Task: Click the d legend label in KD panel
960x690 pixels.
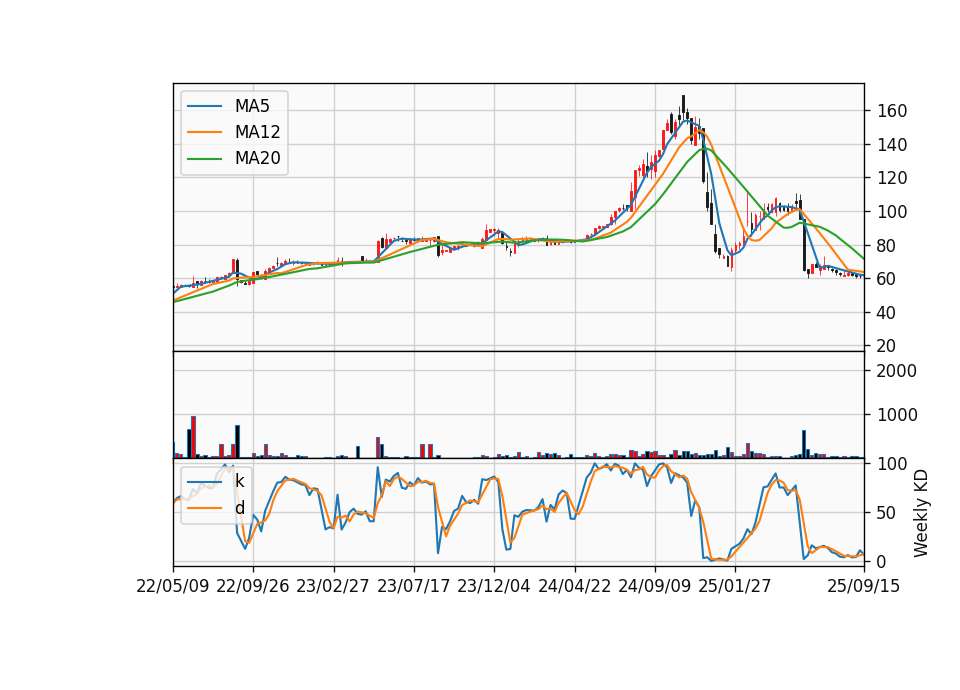Action: tap(239, 508)
